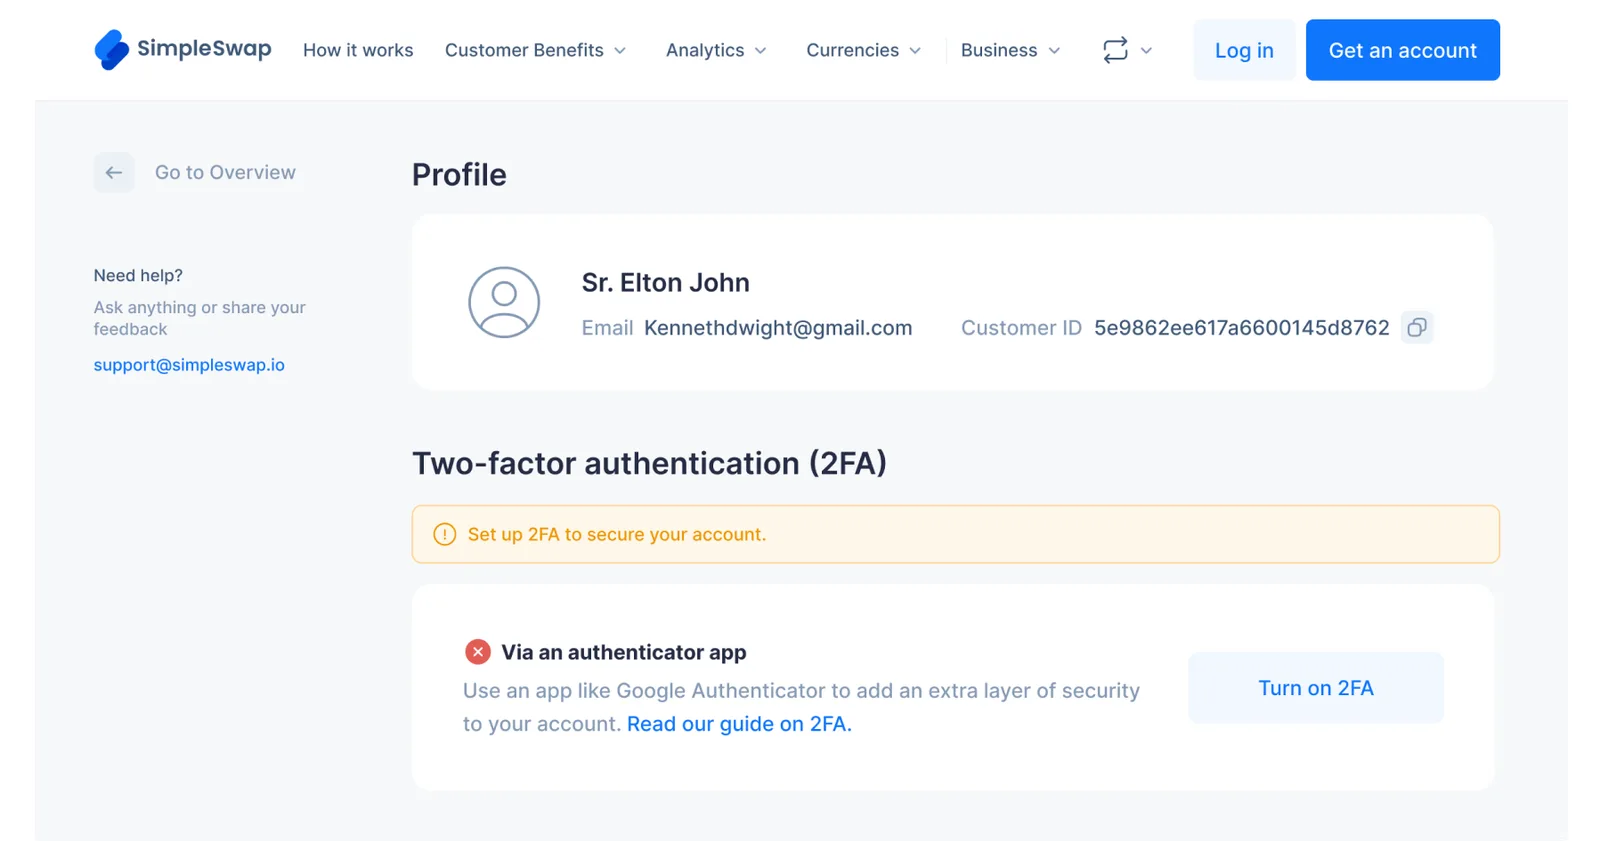1600x841 pixels.
Task: Open the Read our guide on 2FA link
Action: coord(739,724)
